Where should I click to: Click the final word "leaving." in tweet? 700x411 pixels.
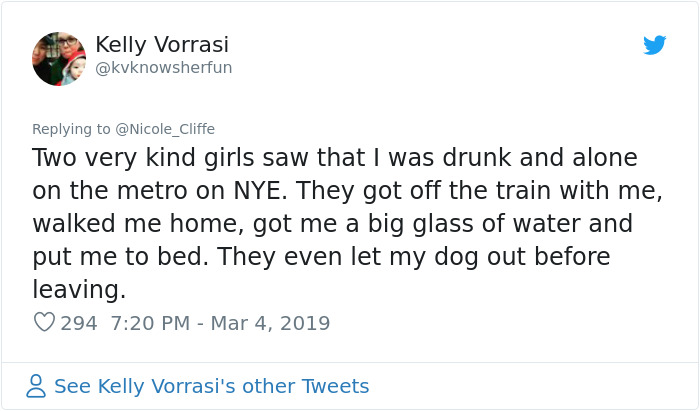79,290
